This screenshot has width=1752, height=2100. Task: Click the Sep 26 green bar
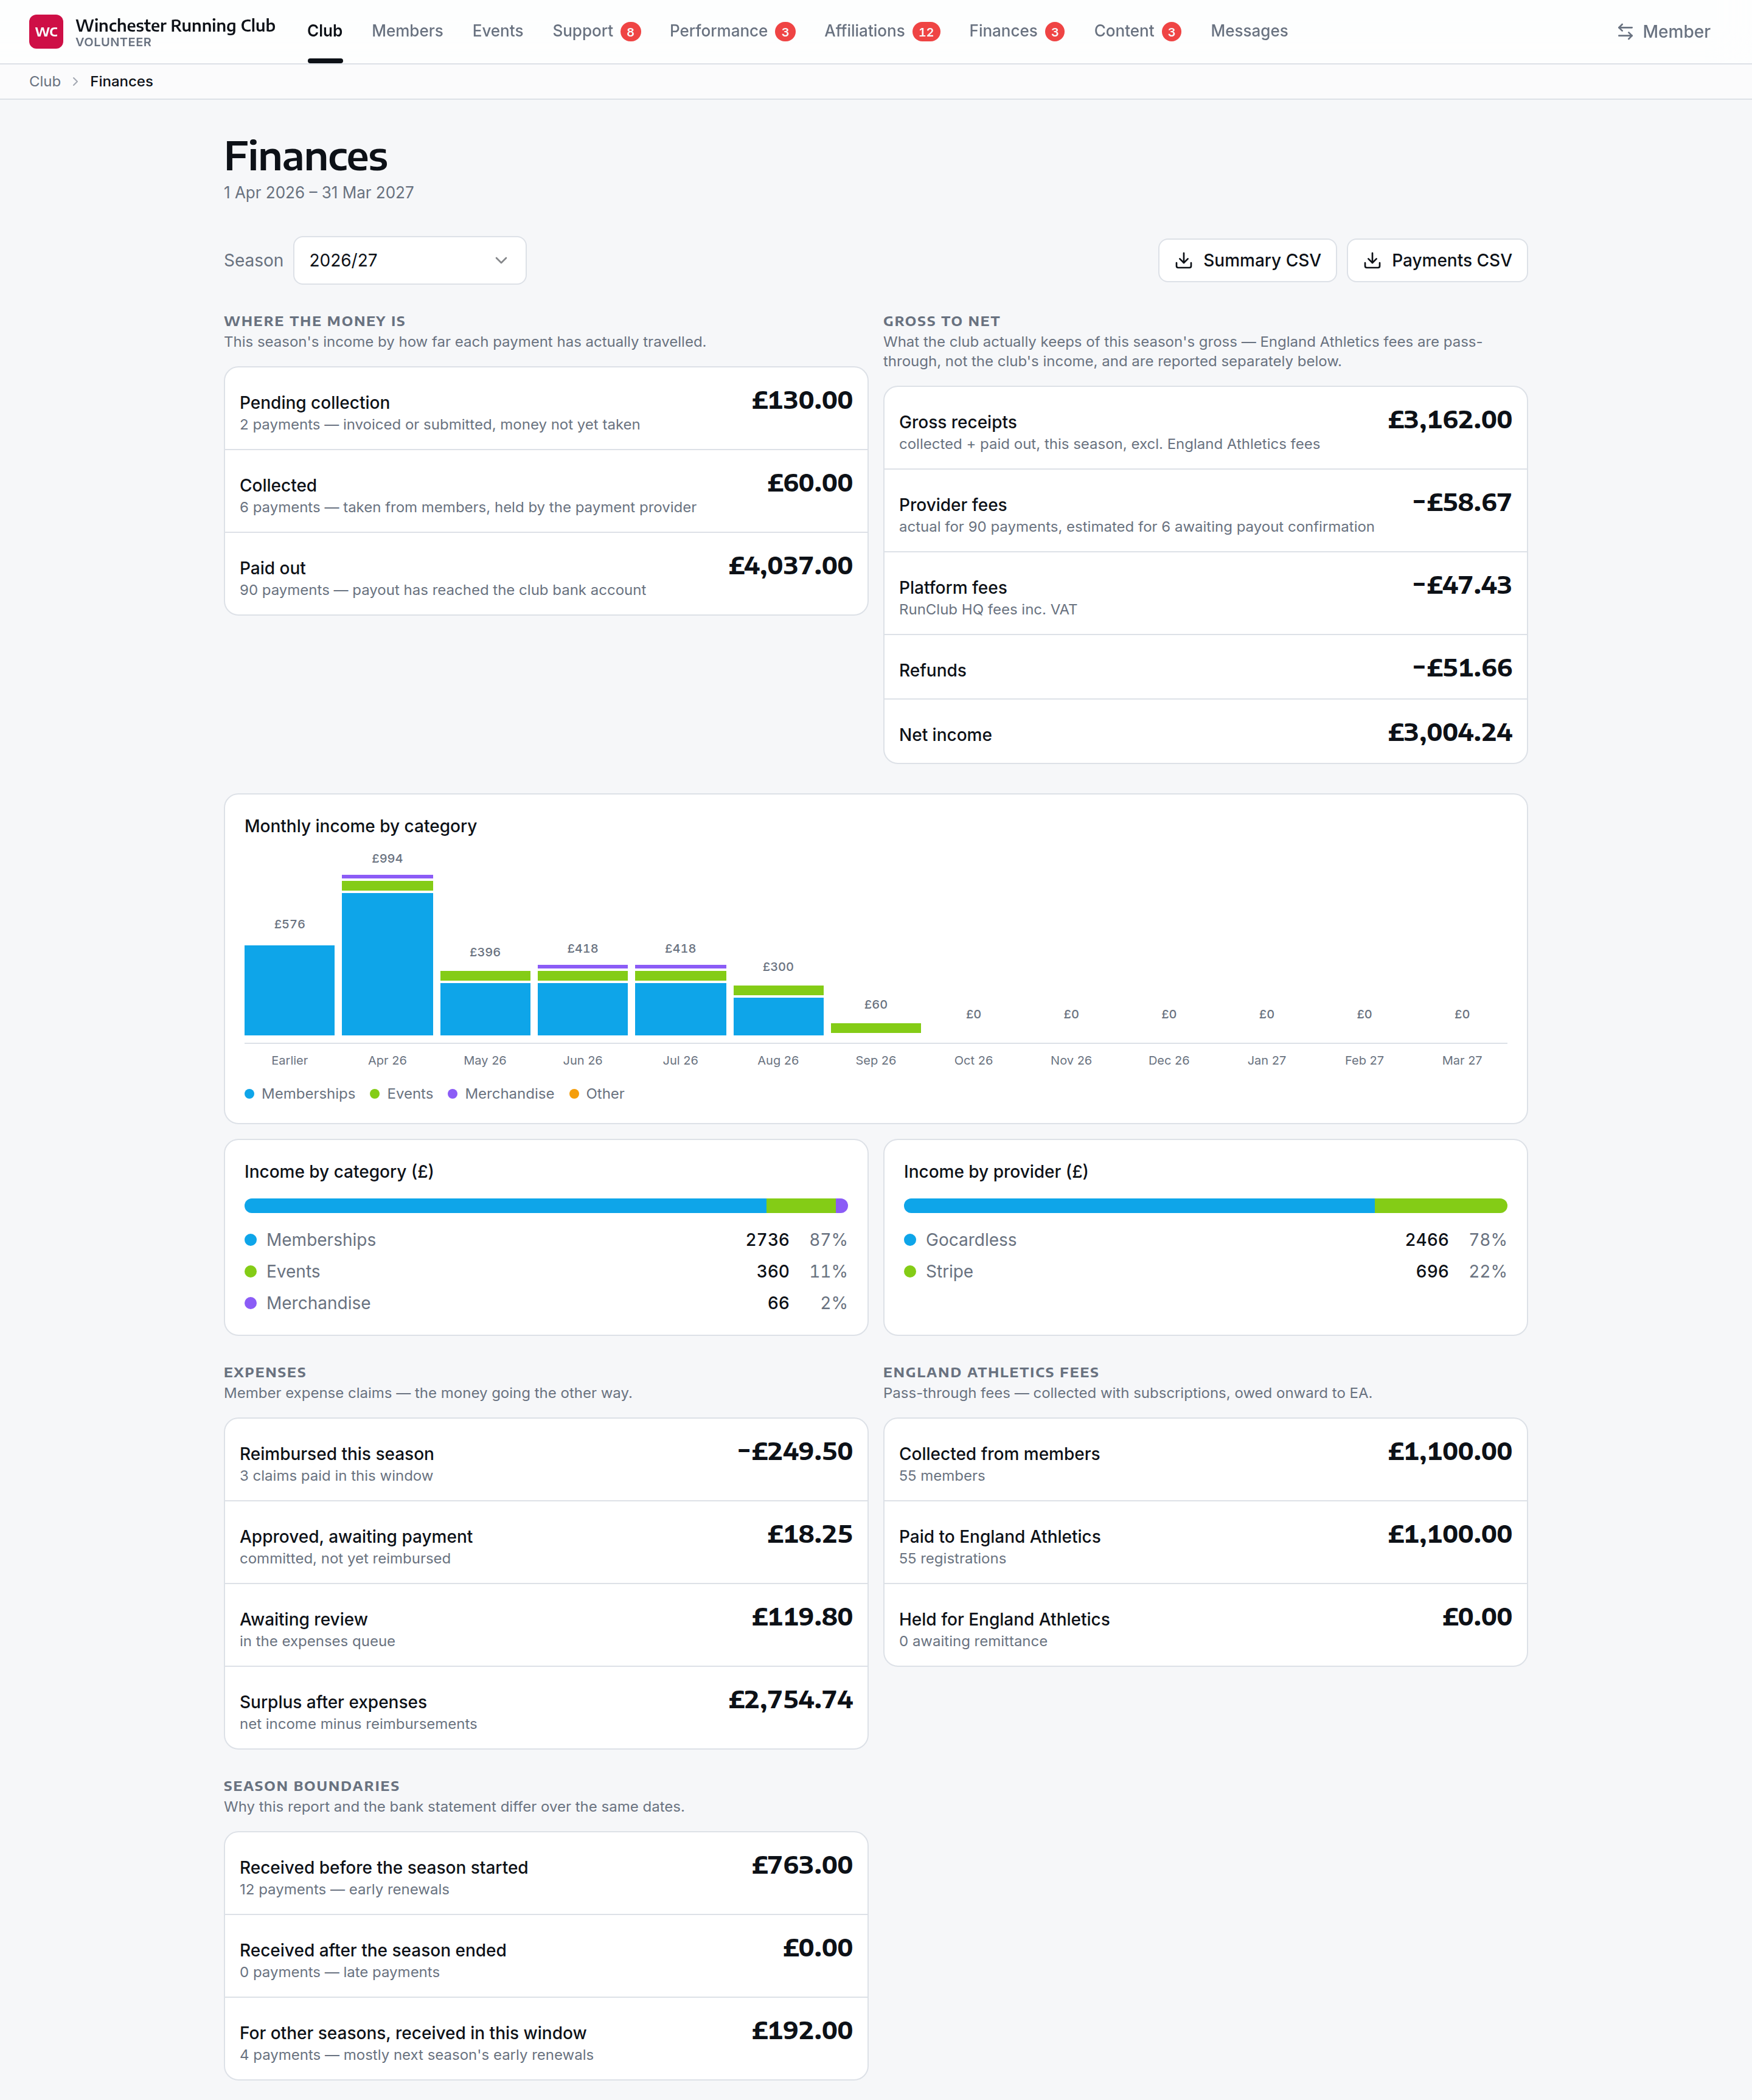[876, 1028]
